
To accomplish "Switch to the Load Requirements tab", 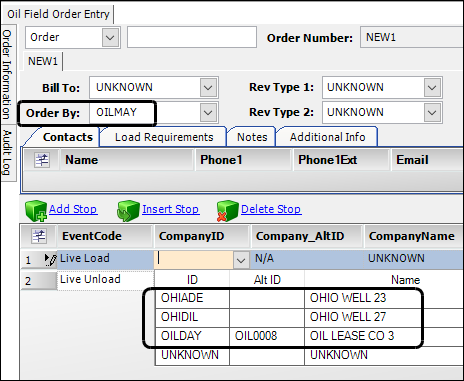I will [164, 137].
